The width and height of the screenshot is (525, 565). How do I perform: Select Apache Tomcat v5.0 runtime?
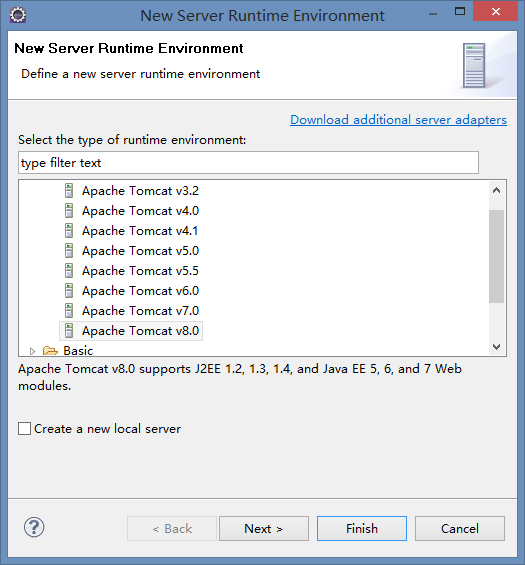pyautogui.click(x=141, y=251)
